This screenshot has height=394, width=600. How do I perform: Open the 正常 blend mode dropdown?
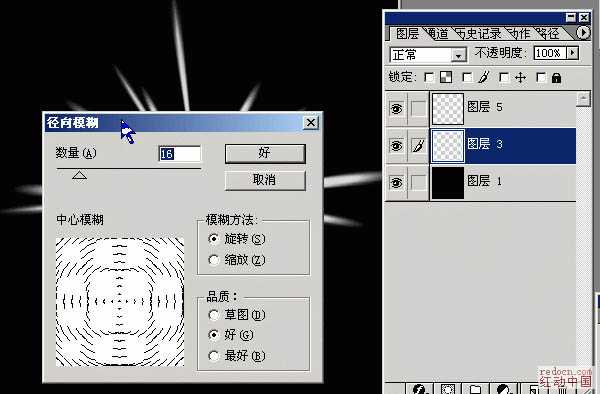click(x=458, y=55)
